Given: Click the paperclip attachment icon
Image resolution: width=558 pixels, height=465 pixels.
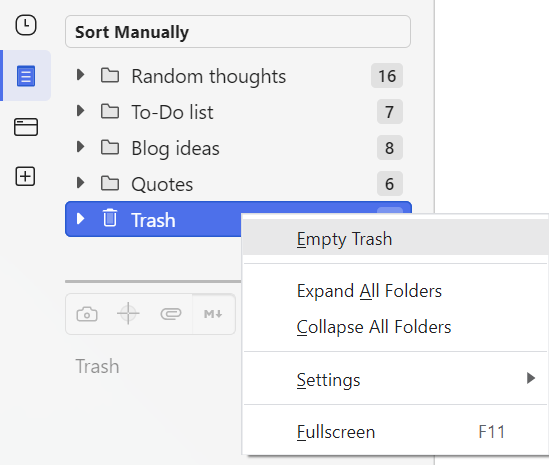Looking at the screenshot, I should (171, 314).
